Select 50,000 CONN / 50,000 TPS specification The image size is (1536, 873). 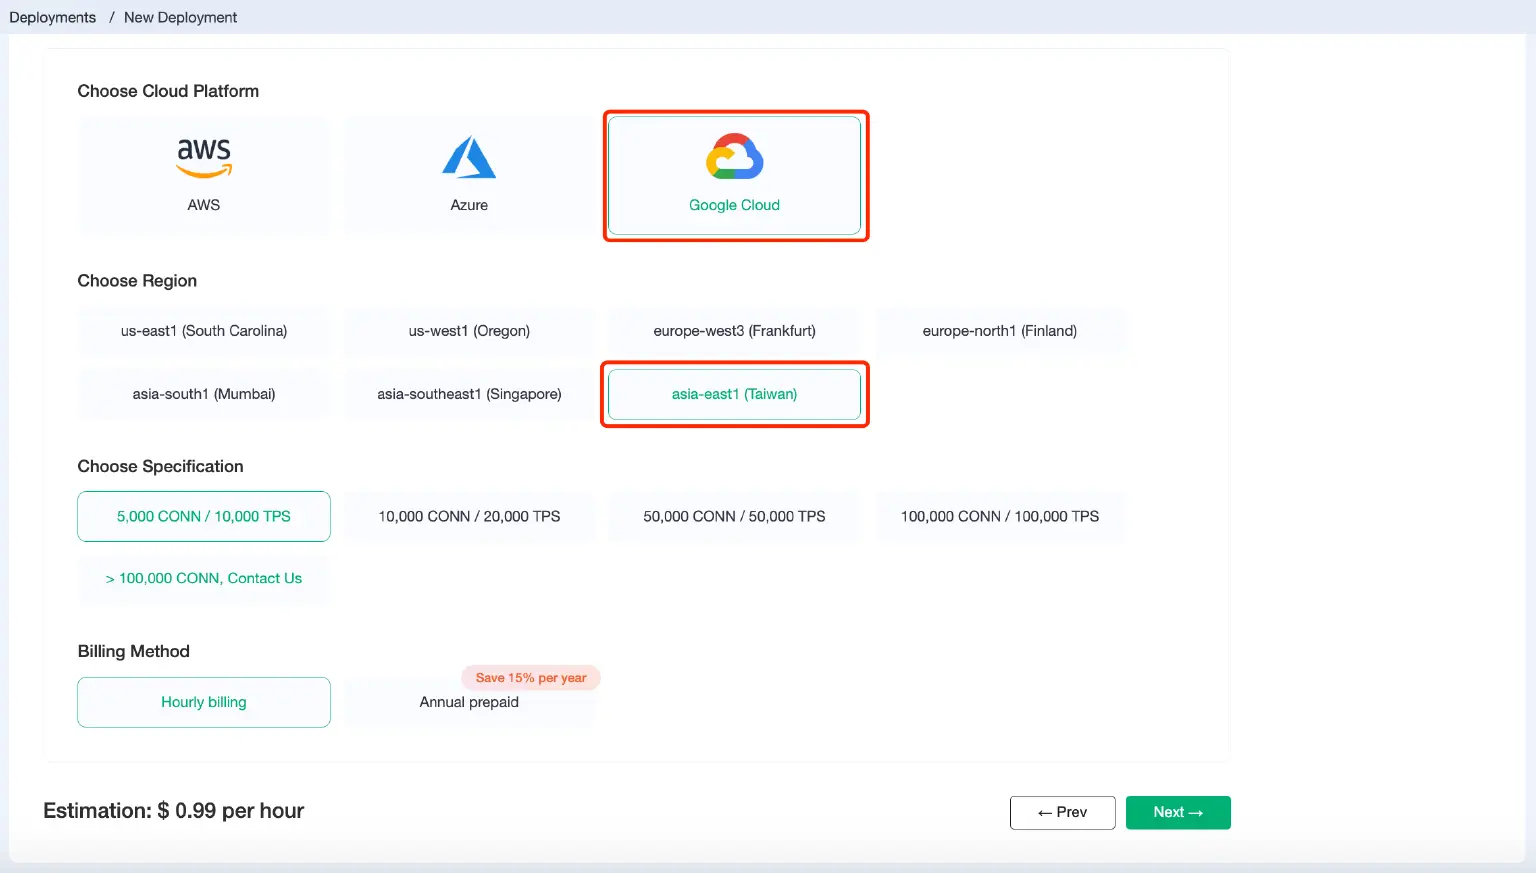tap(735, 516)
